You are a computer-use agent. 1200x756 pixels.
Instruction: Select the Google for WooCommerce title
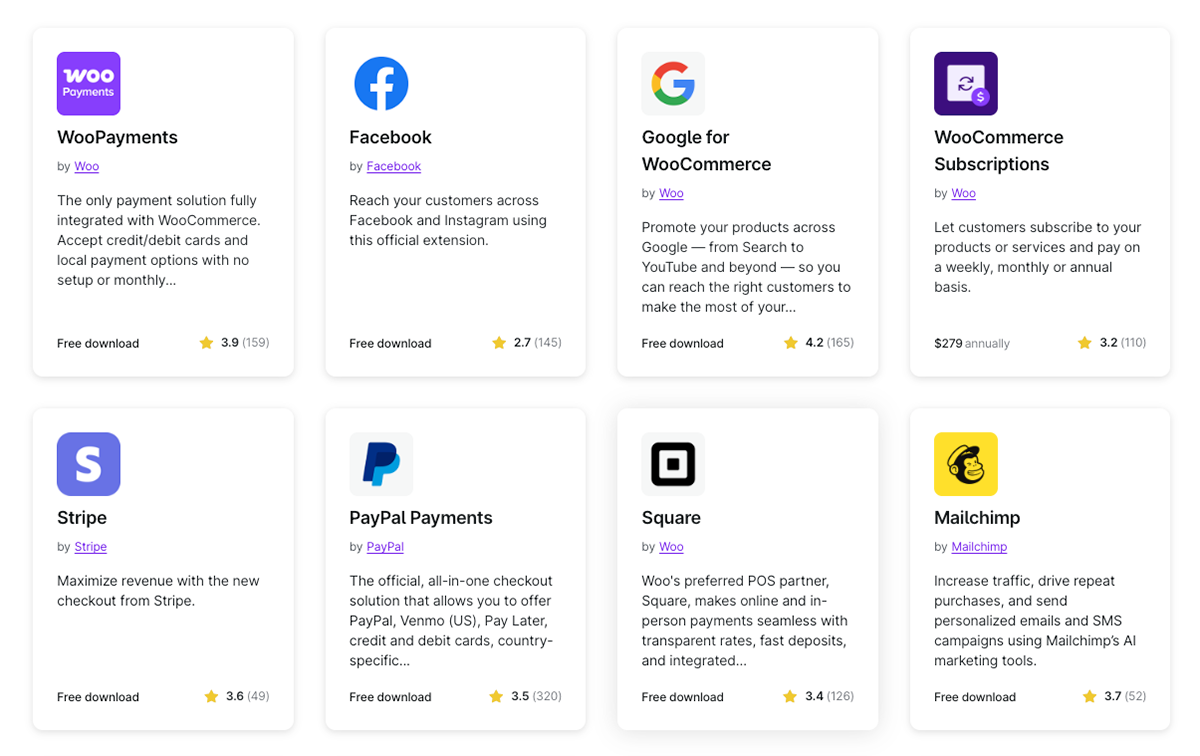pyautogui.click(x=706, y=151)
